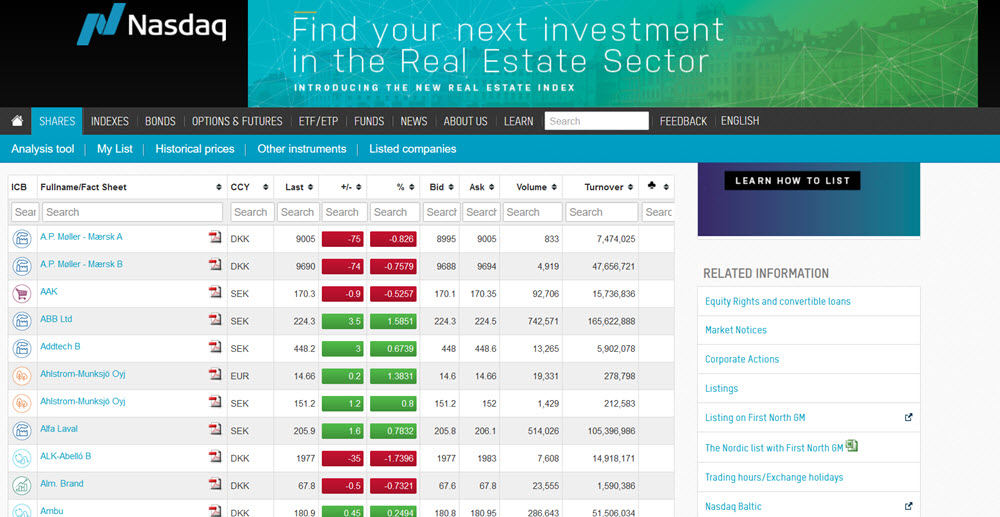Sort by the clover symbol column header
This screenshot has width=1000, height=517.
(658, 187)
